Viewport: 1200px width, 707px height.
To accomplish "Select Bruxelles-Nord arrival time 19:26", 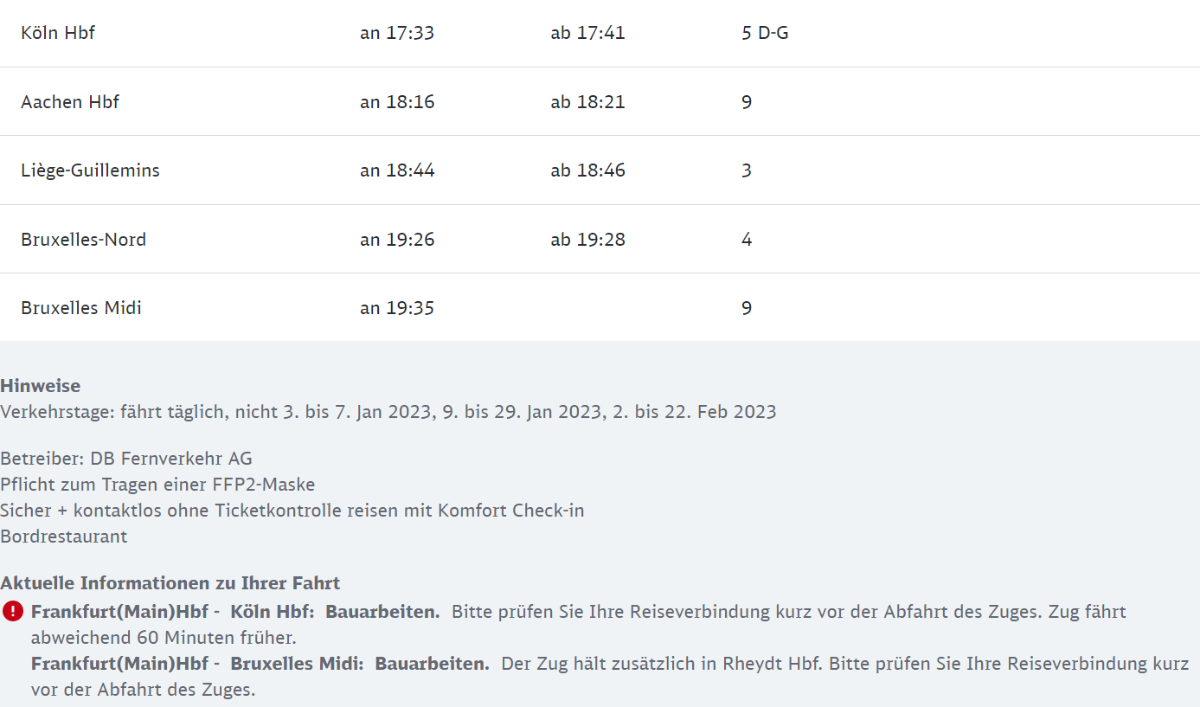I will (x=397, y=240).
